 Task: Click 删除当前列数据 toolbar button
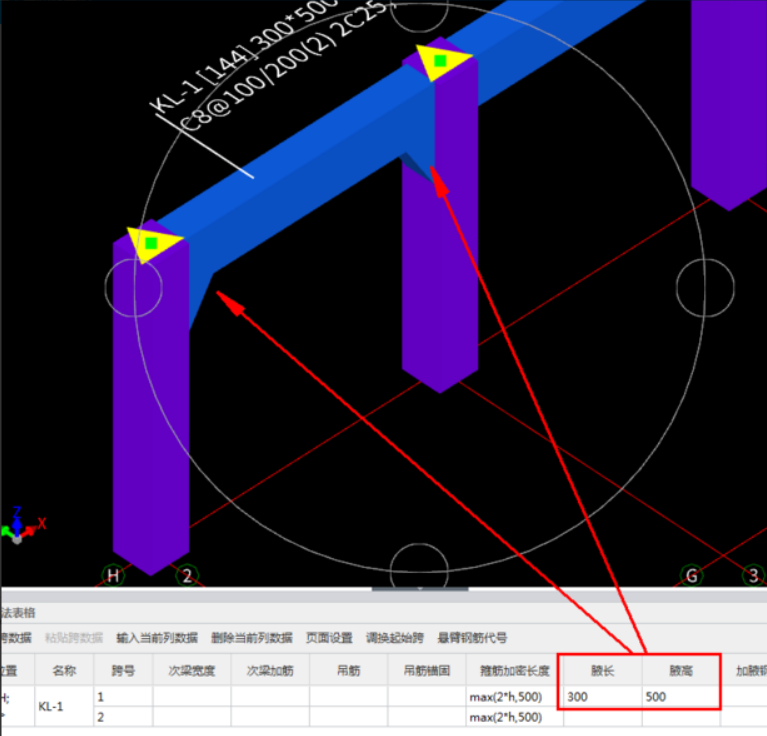pos(252,638)
